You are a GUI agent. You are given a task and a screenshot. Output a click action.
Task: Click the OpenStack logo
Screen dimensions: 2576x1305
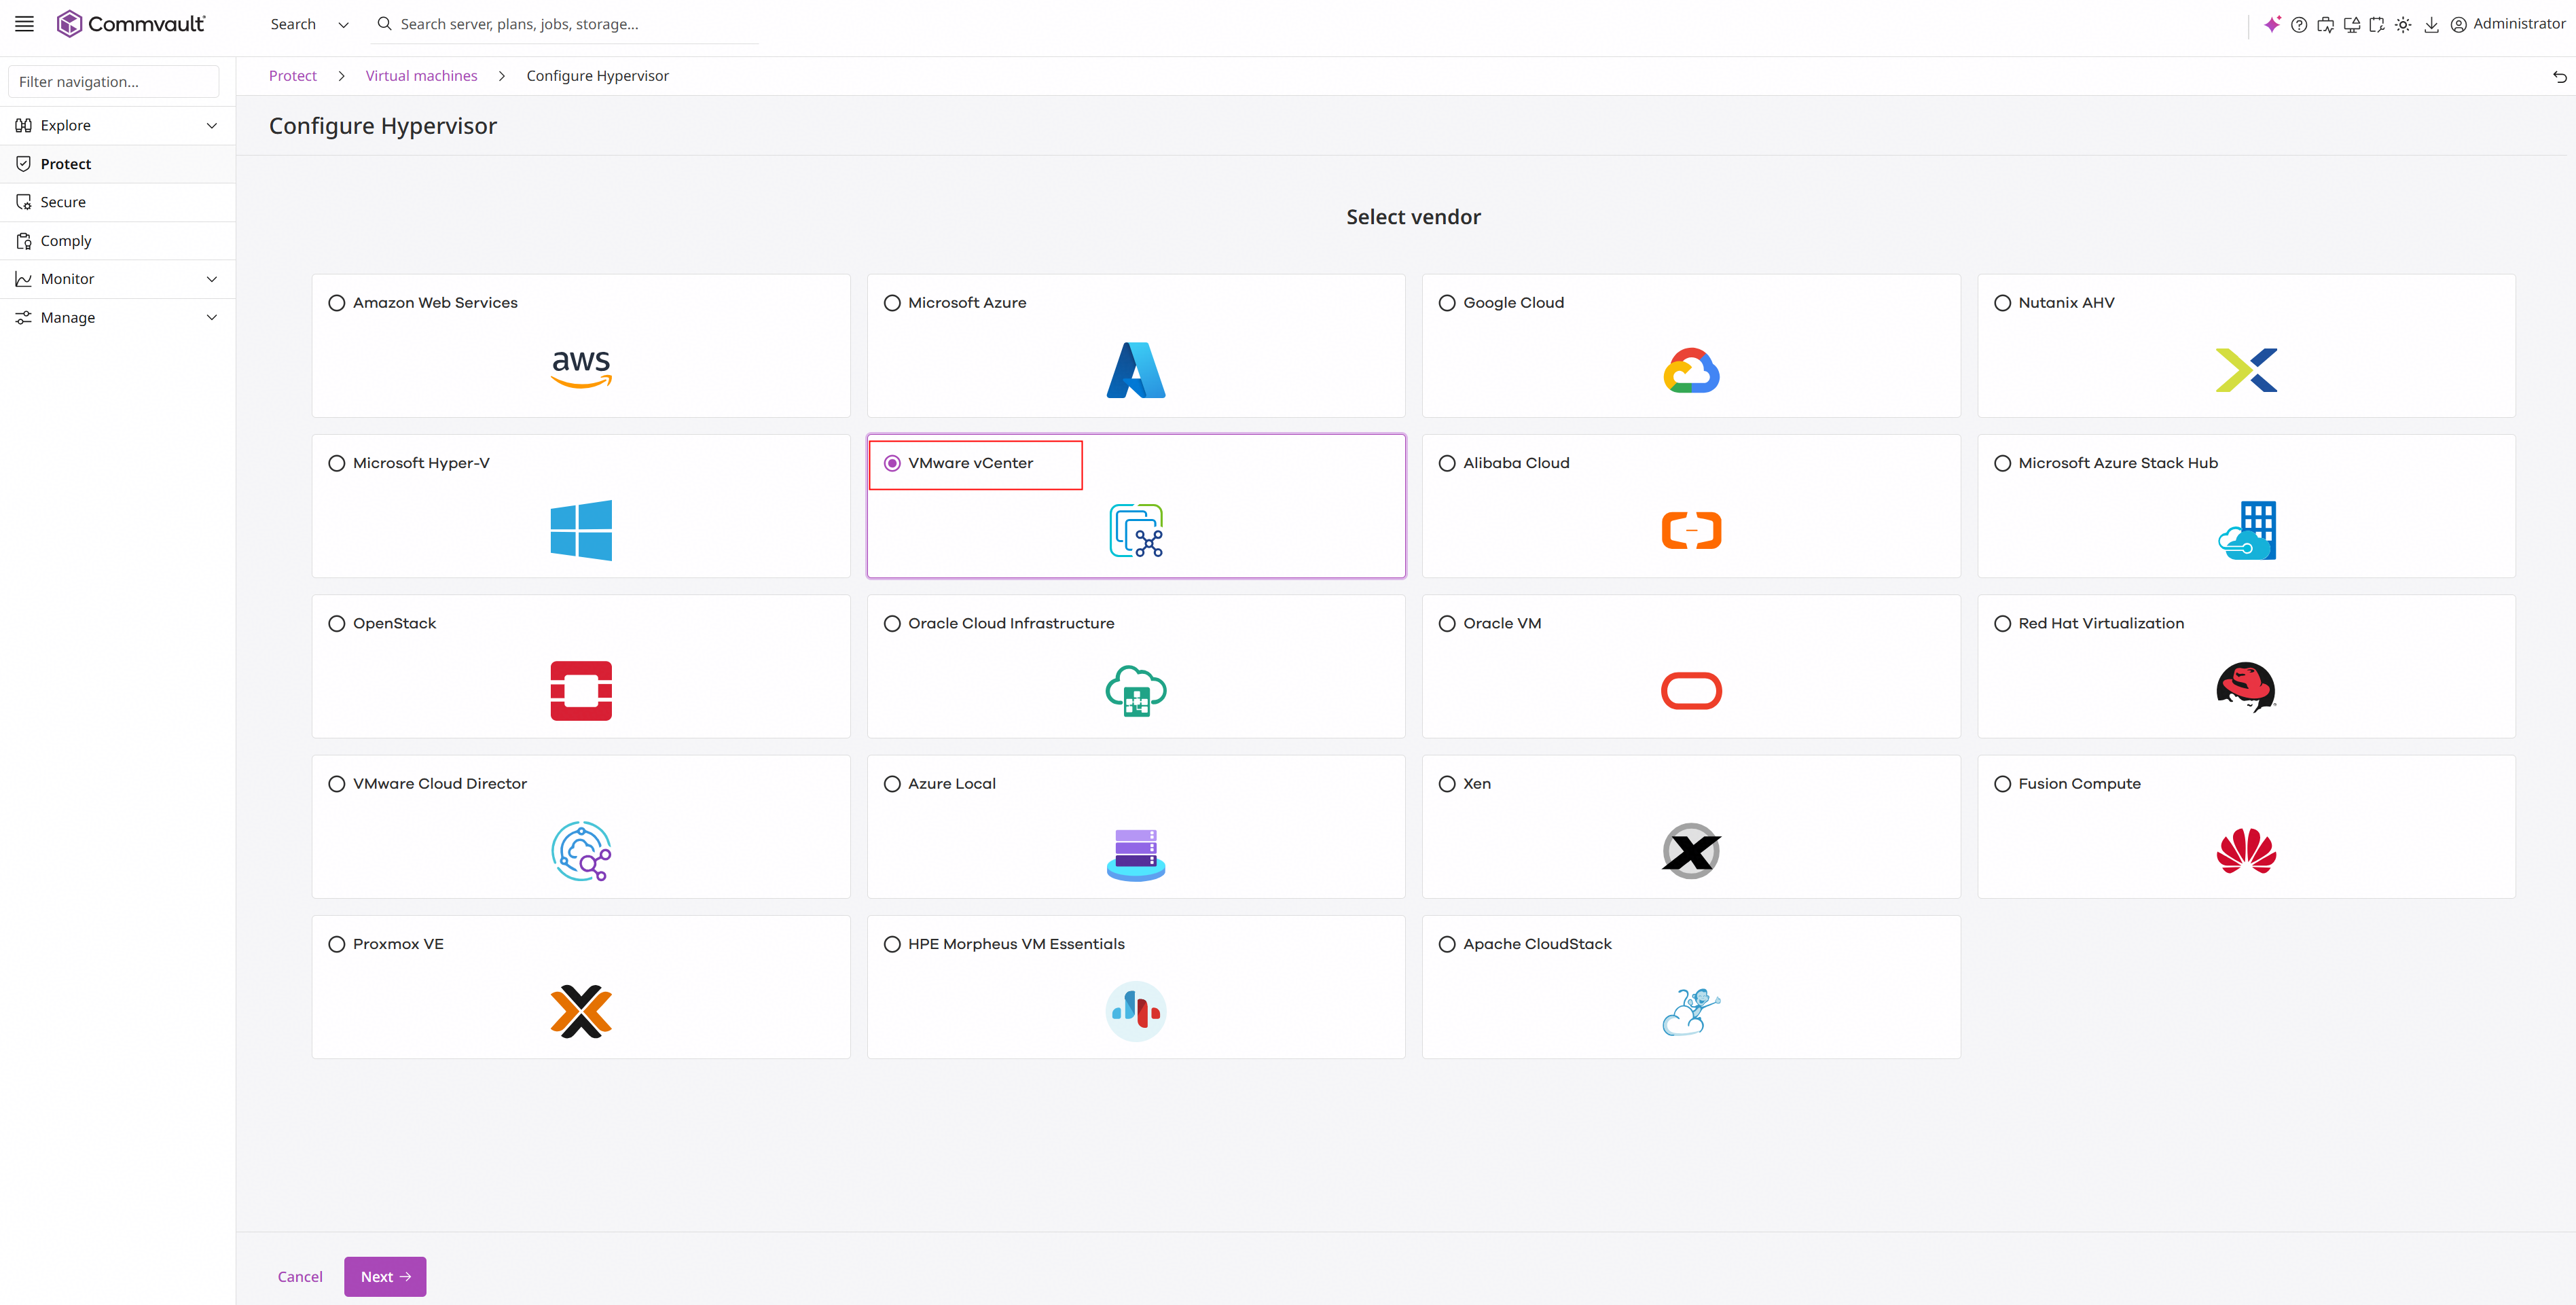(x=581, y=690)
